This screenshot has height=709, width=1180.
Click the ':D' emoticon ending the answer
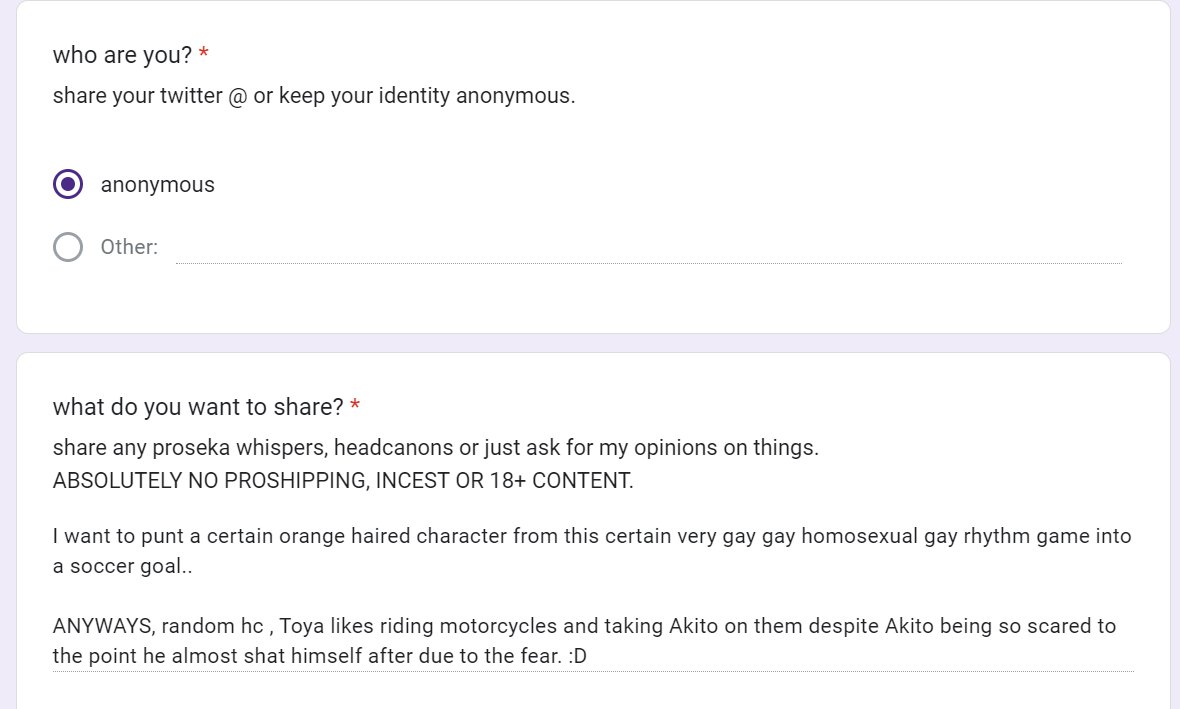577,656
